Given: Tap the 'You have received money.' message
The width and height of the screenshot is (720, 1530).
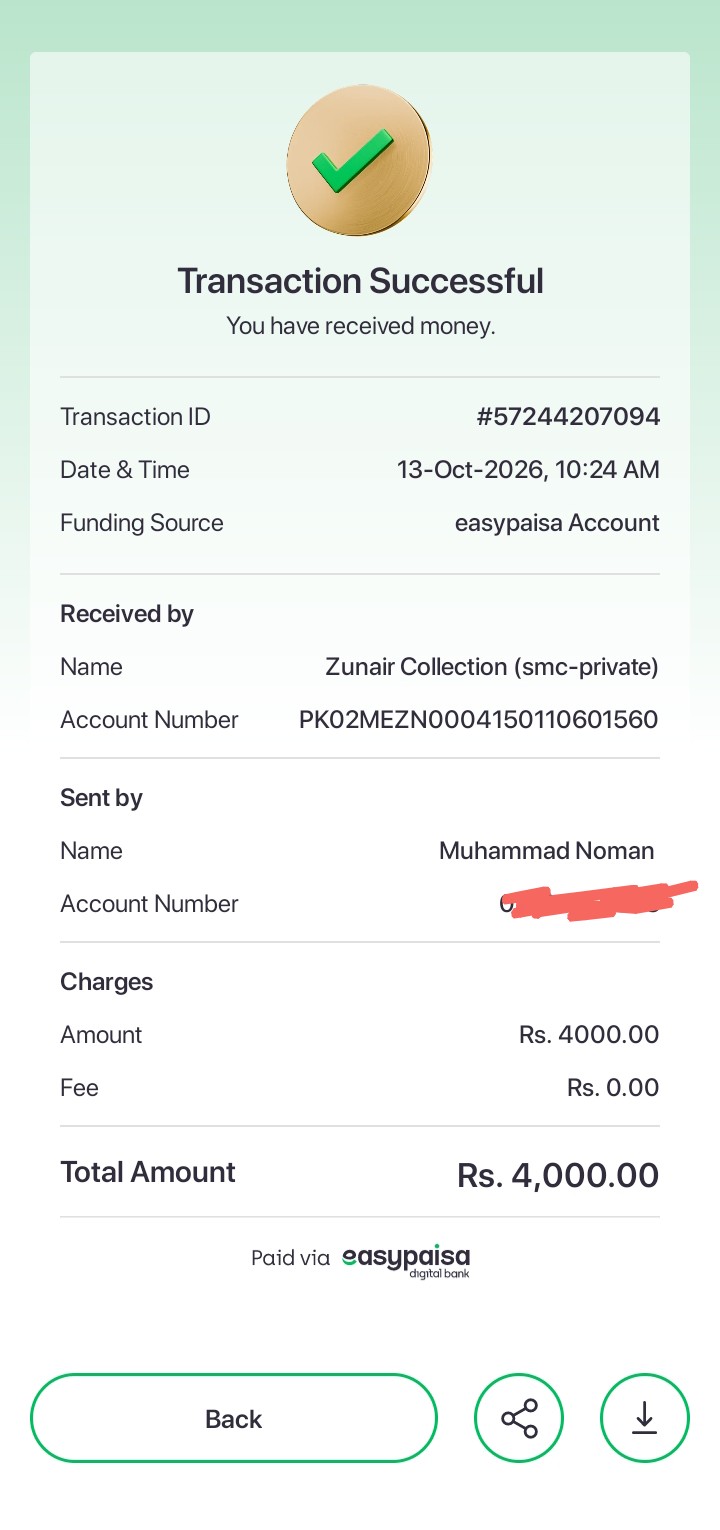Looking at the screenshot, I should [x=360, y=326].
